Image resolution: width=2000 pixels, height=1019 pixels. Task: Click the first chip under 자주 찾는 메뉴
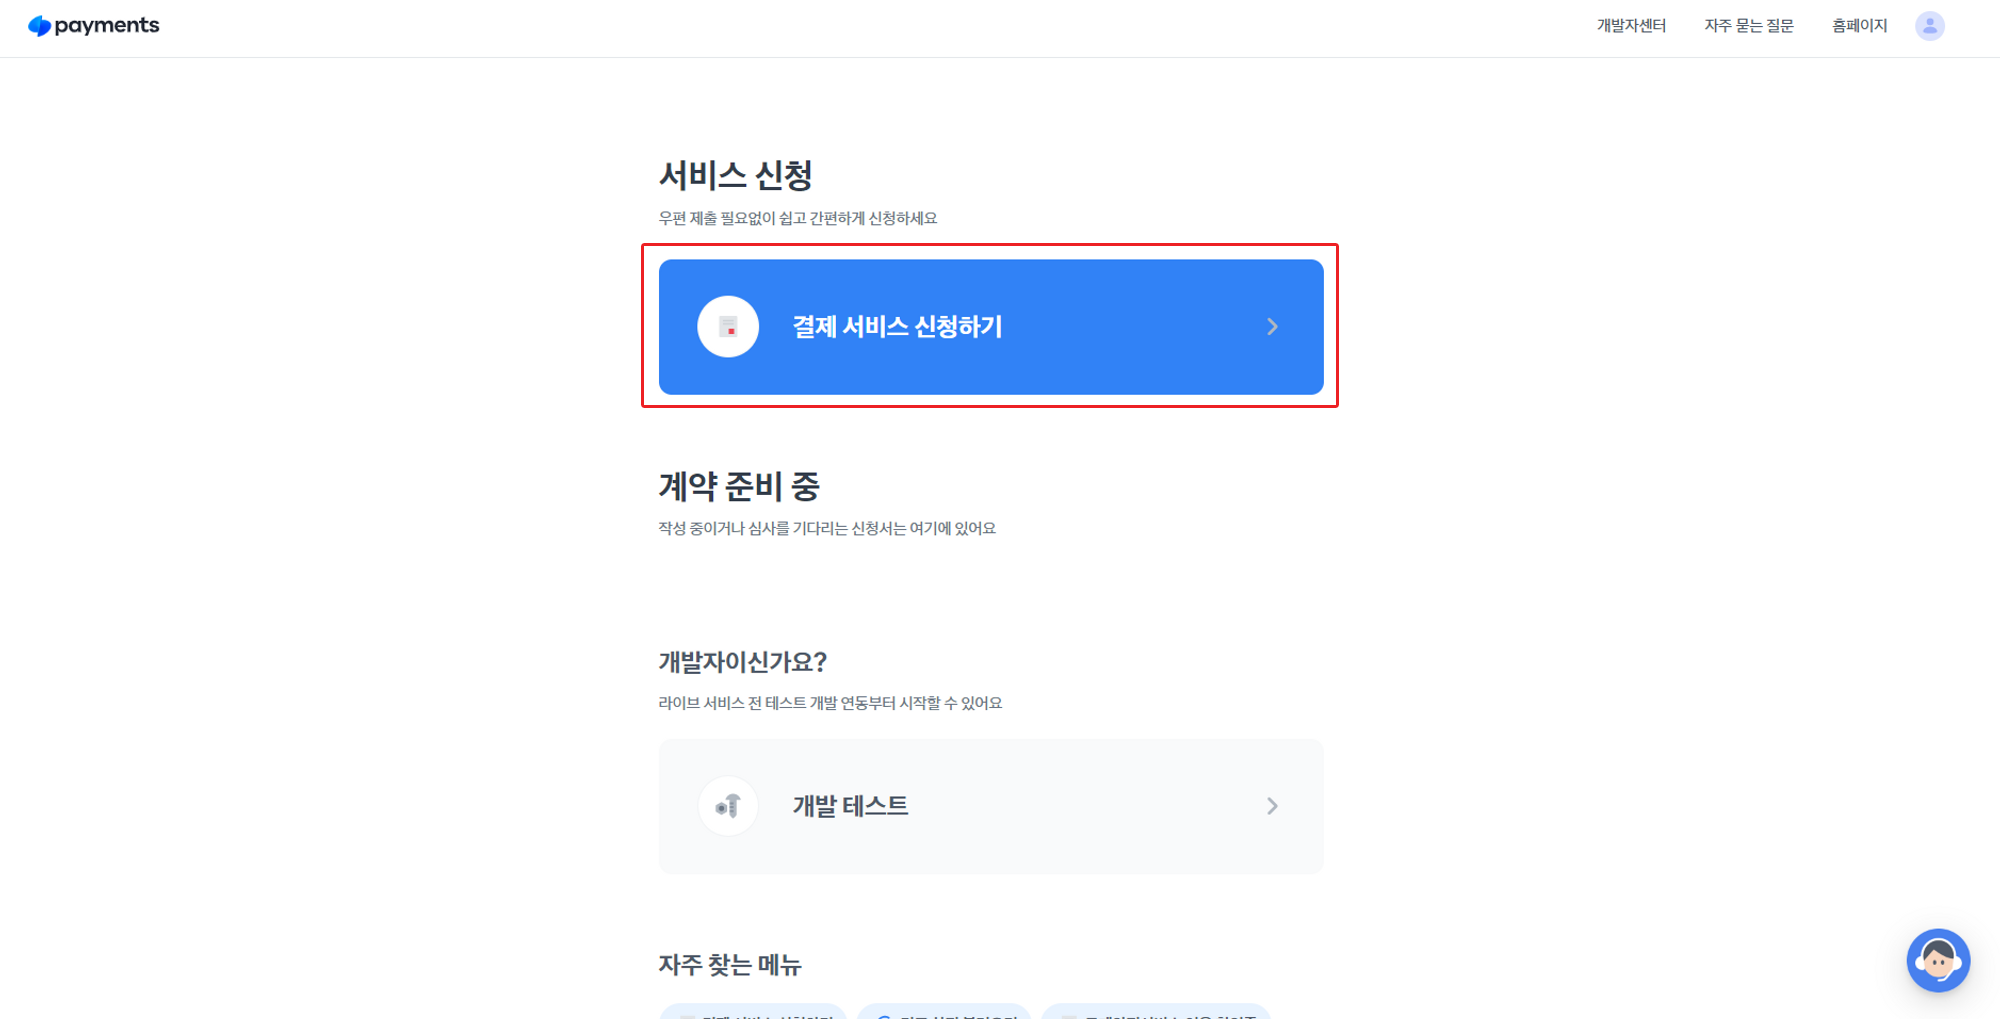[750, 1014]
